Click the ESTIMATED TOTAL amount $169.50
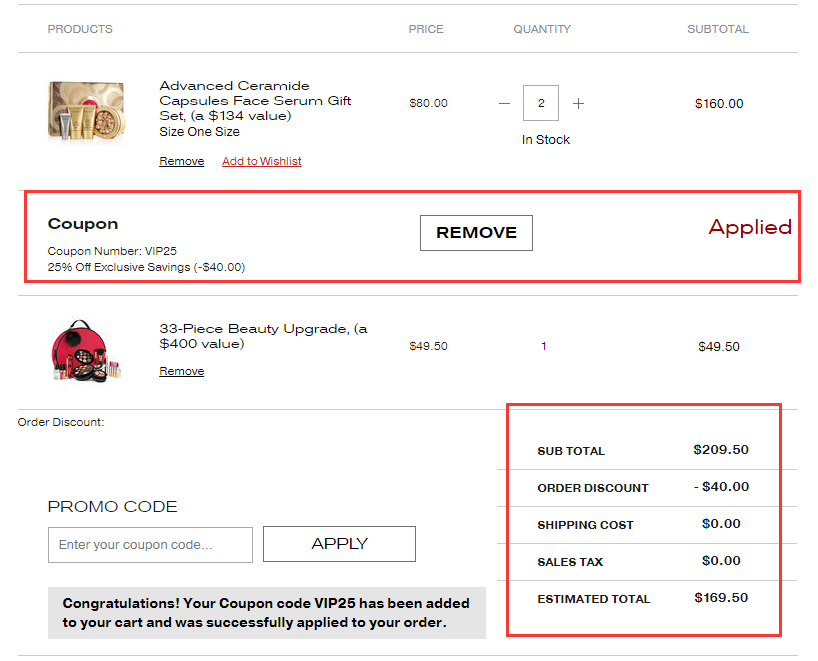818x661 pixels. 721,598
